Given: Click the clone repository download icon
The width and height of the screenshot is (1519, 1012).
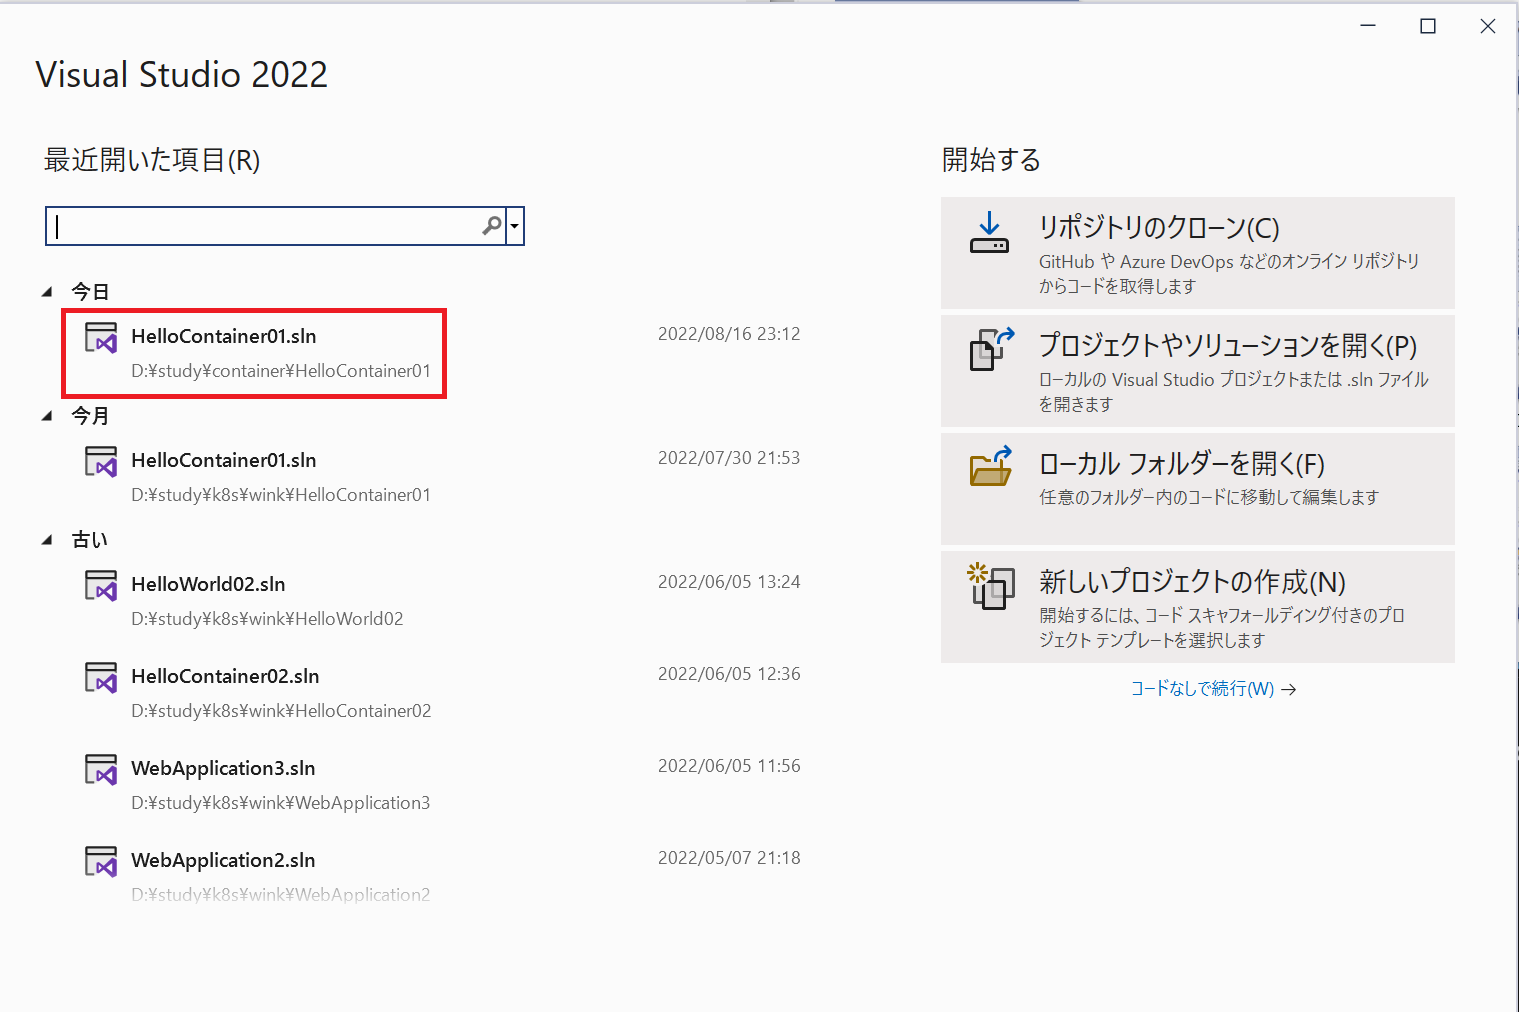Looking at the screenshot, I should point(989,232).
